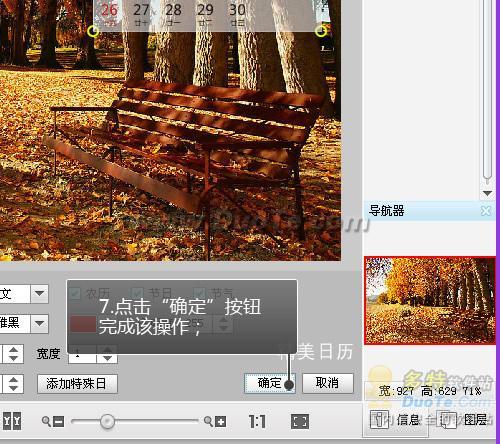Click the zoom slider handle
Screen dimensions: 500x444
[107, 422]
